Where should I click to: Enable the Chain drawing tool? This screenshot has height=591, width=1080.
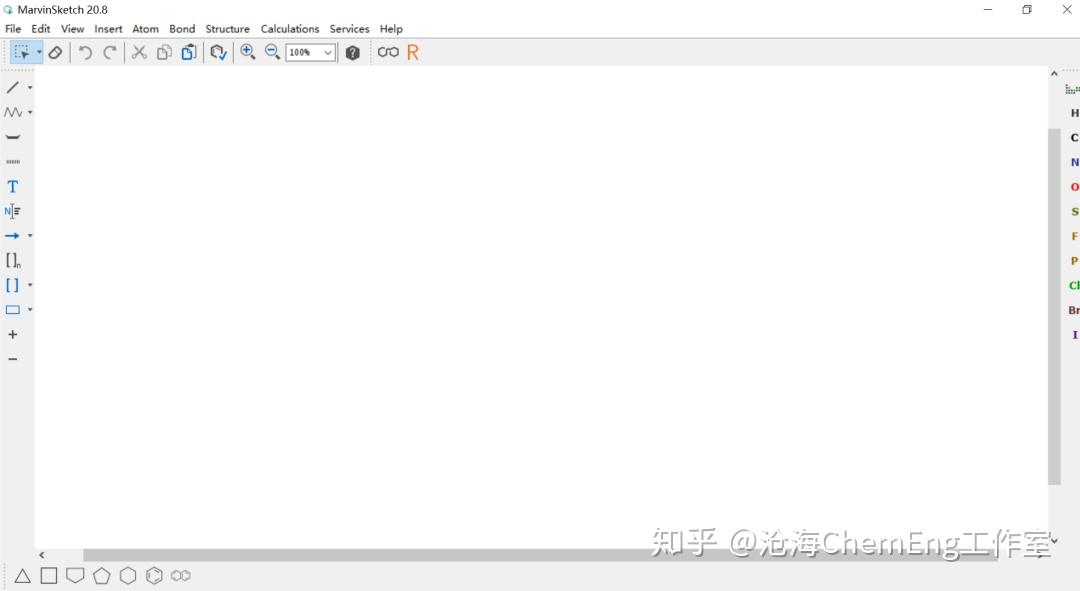[x=12, y=112]
